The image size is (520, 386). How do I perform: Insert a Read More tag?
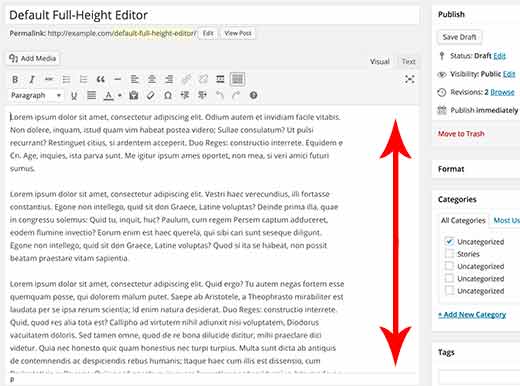pos(220,79)
